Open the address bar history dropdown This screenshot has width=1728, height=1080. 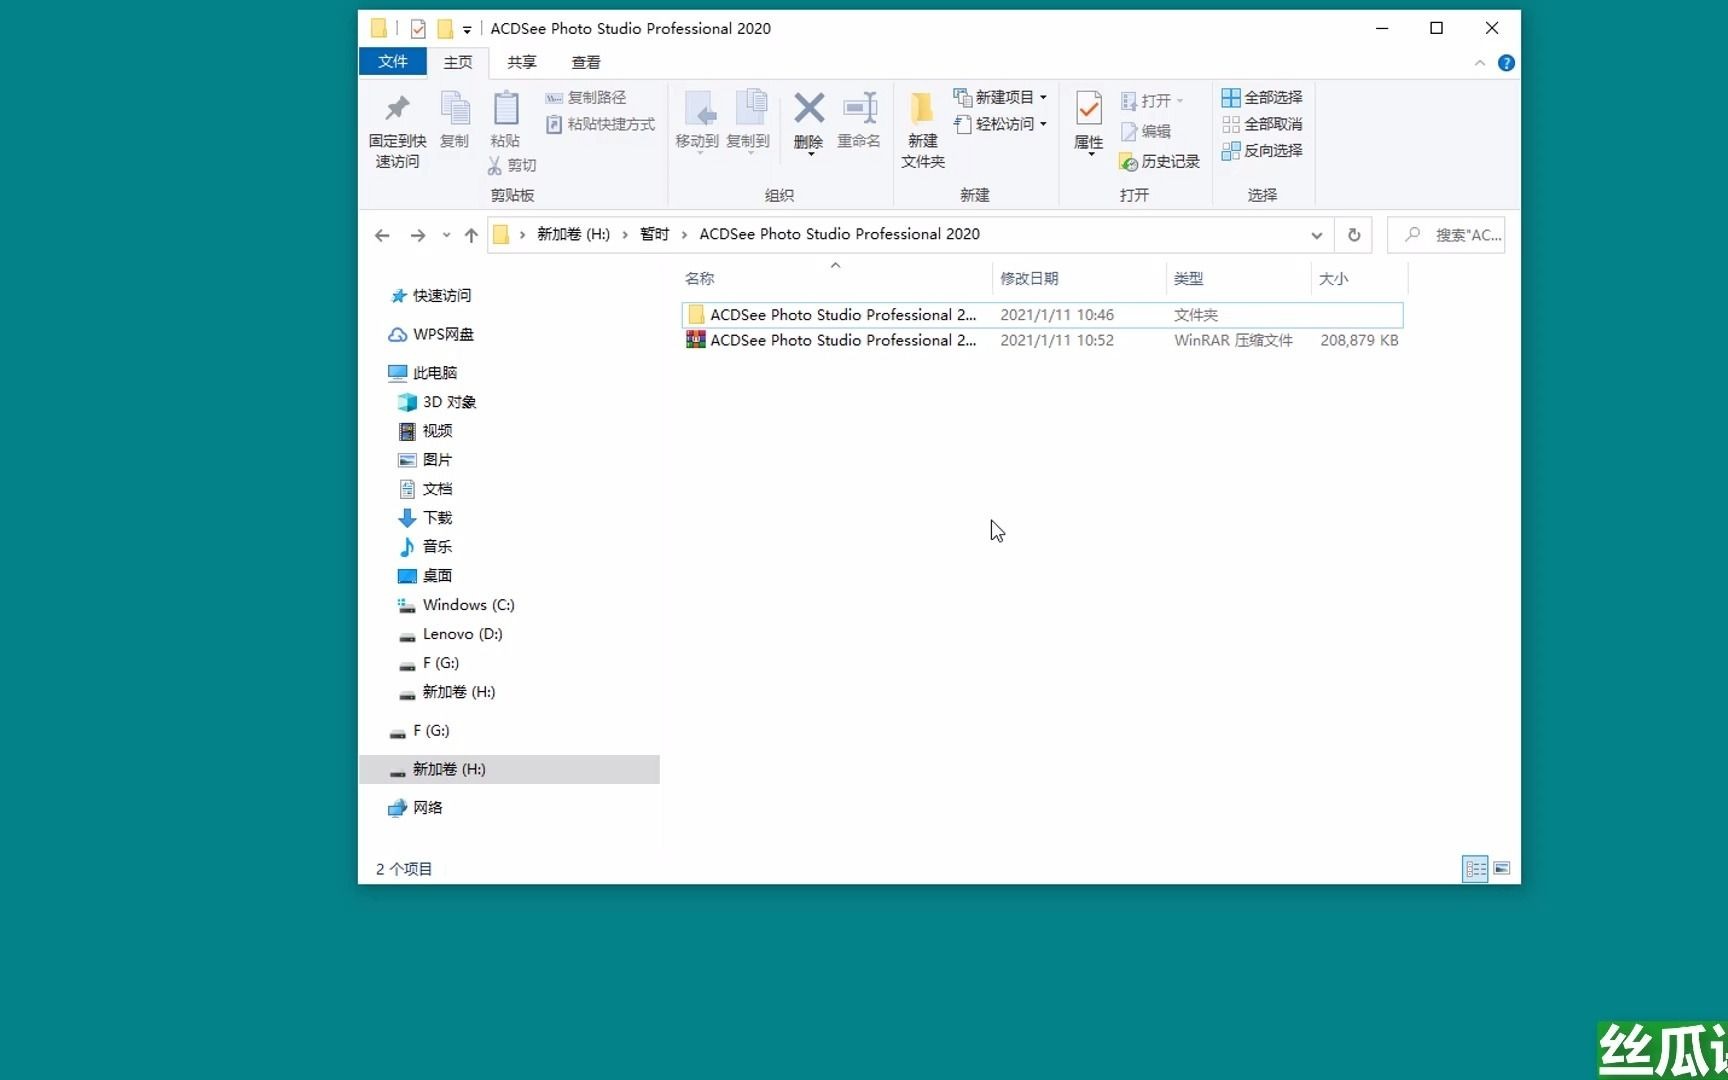tap(1316, 234)
